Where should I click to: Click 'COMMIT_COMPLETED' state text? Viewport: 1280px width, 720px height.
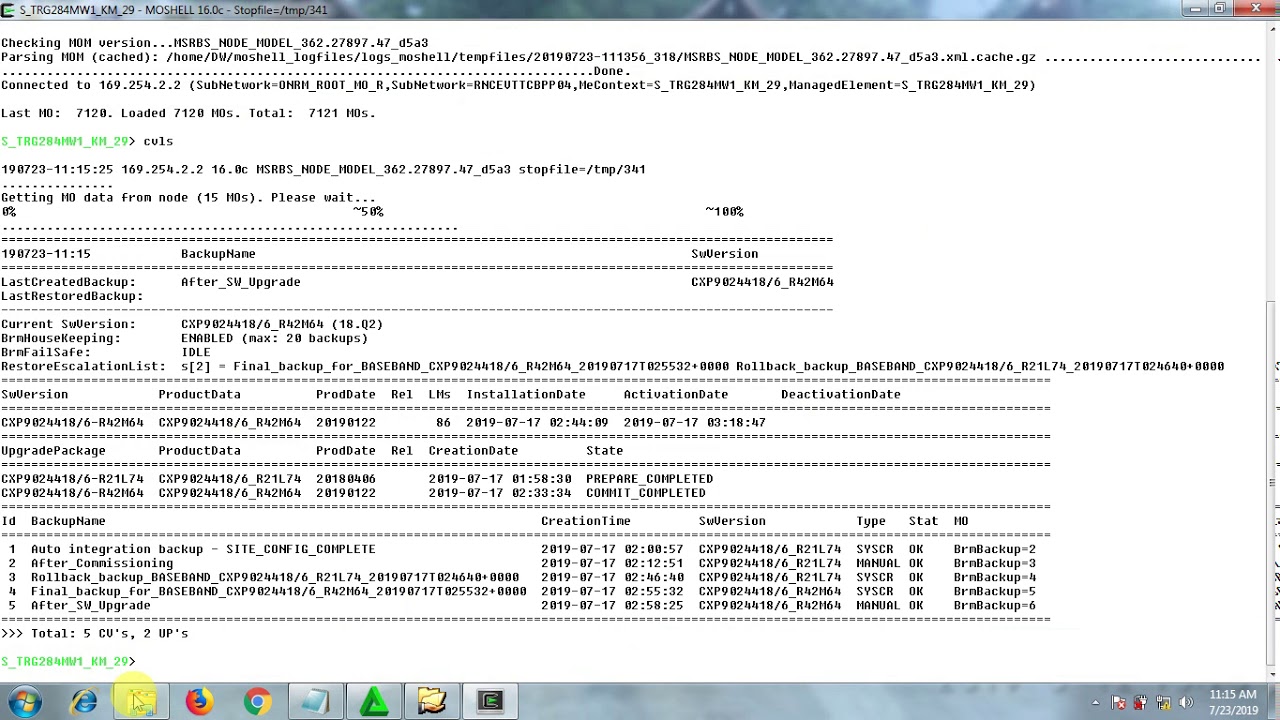click(645, 493)
